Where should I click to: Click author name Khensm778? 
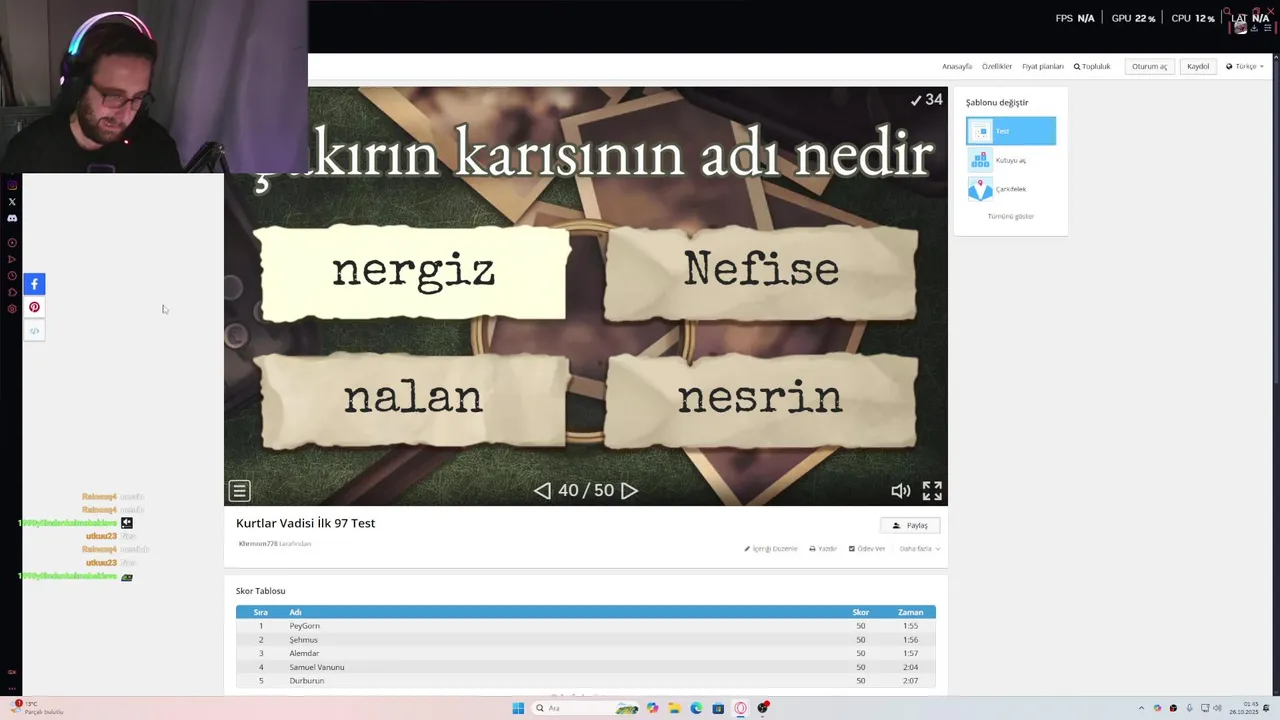(258, 544)
